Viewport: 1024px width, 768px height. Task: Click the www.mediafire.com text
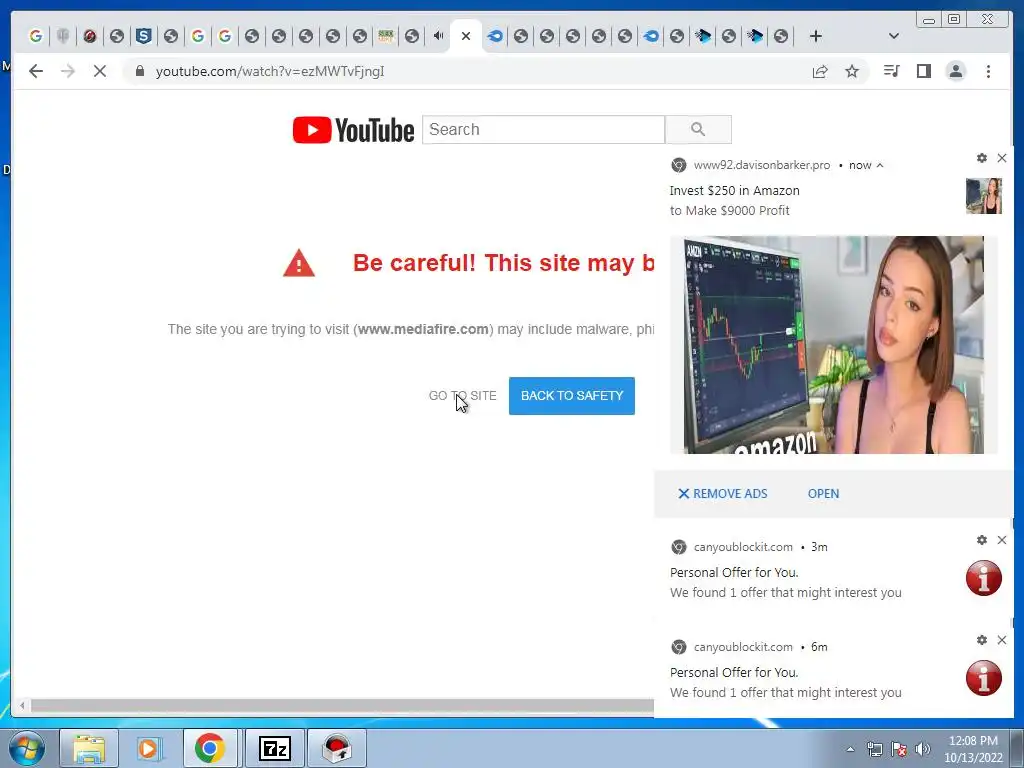[x=423, y=329]
